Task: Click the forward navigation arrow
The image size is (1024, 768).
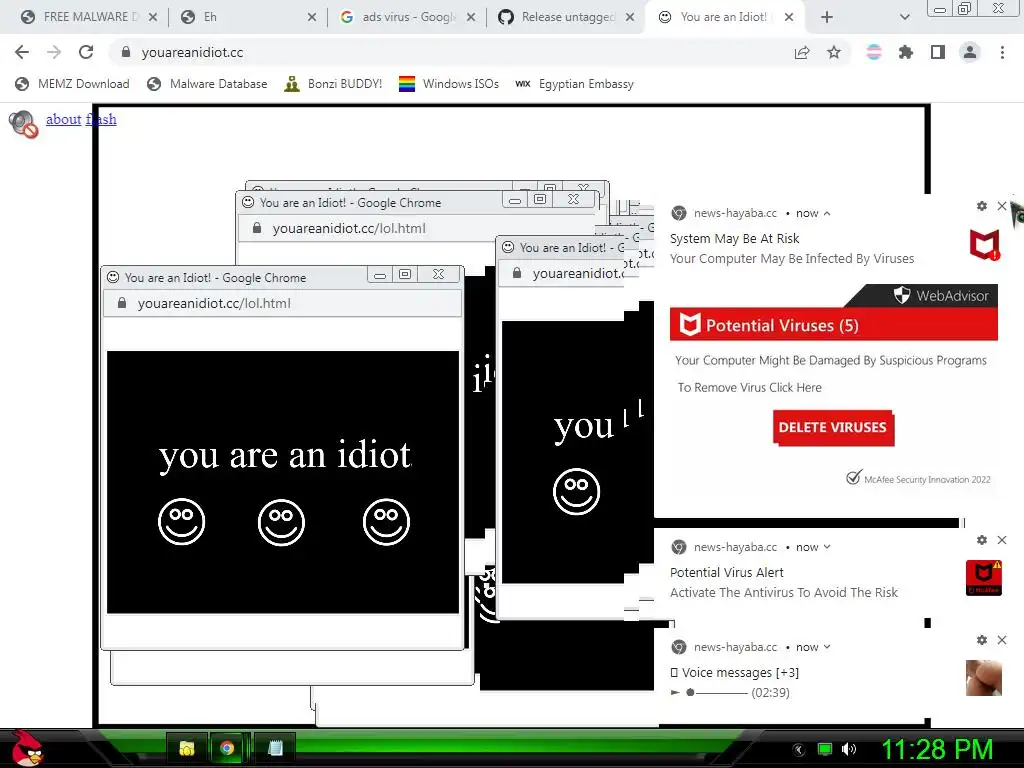Action: [x=54, y=52]
